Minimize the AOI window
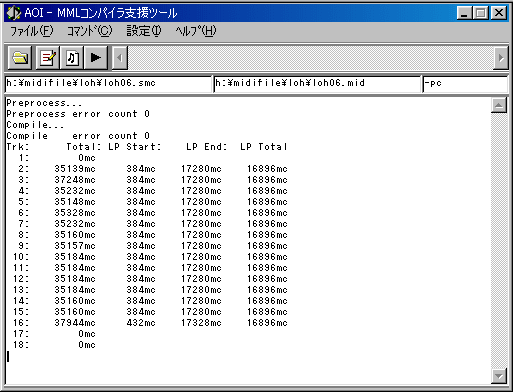513x392 pixels. click(x=465, y=13)
